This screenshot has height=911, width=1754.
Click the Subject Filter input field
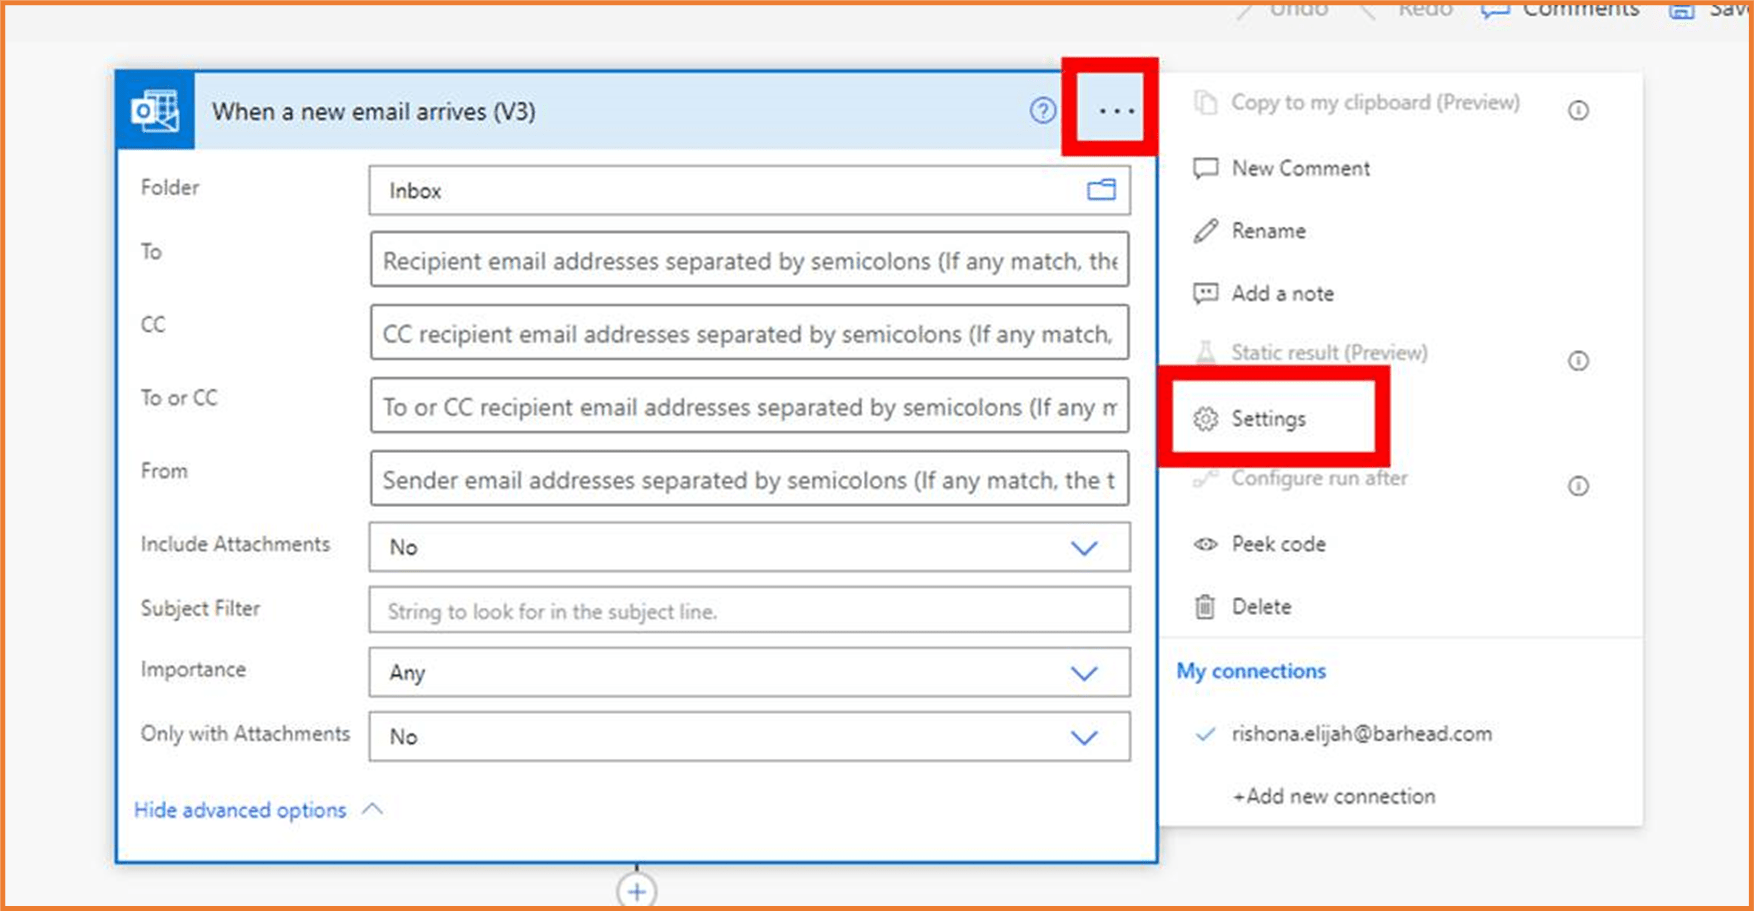[748, 610]
